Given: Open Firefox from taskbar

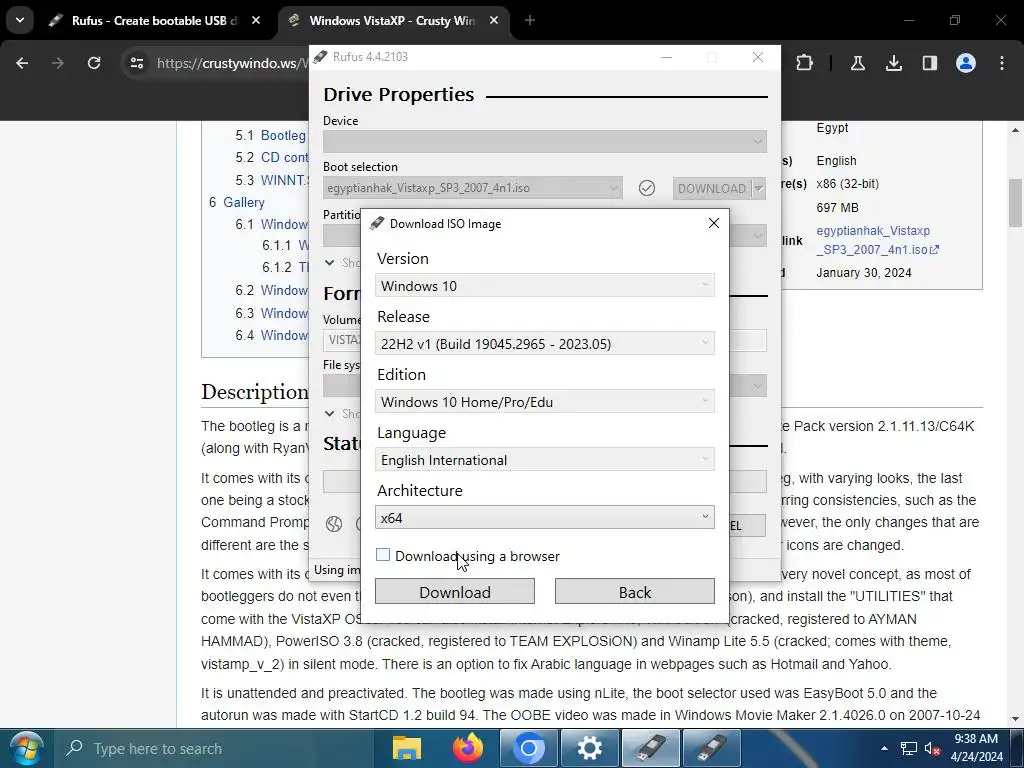Looking at the screenshot, I should click(x=468, y=748).
